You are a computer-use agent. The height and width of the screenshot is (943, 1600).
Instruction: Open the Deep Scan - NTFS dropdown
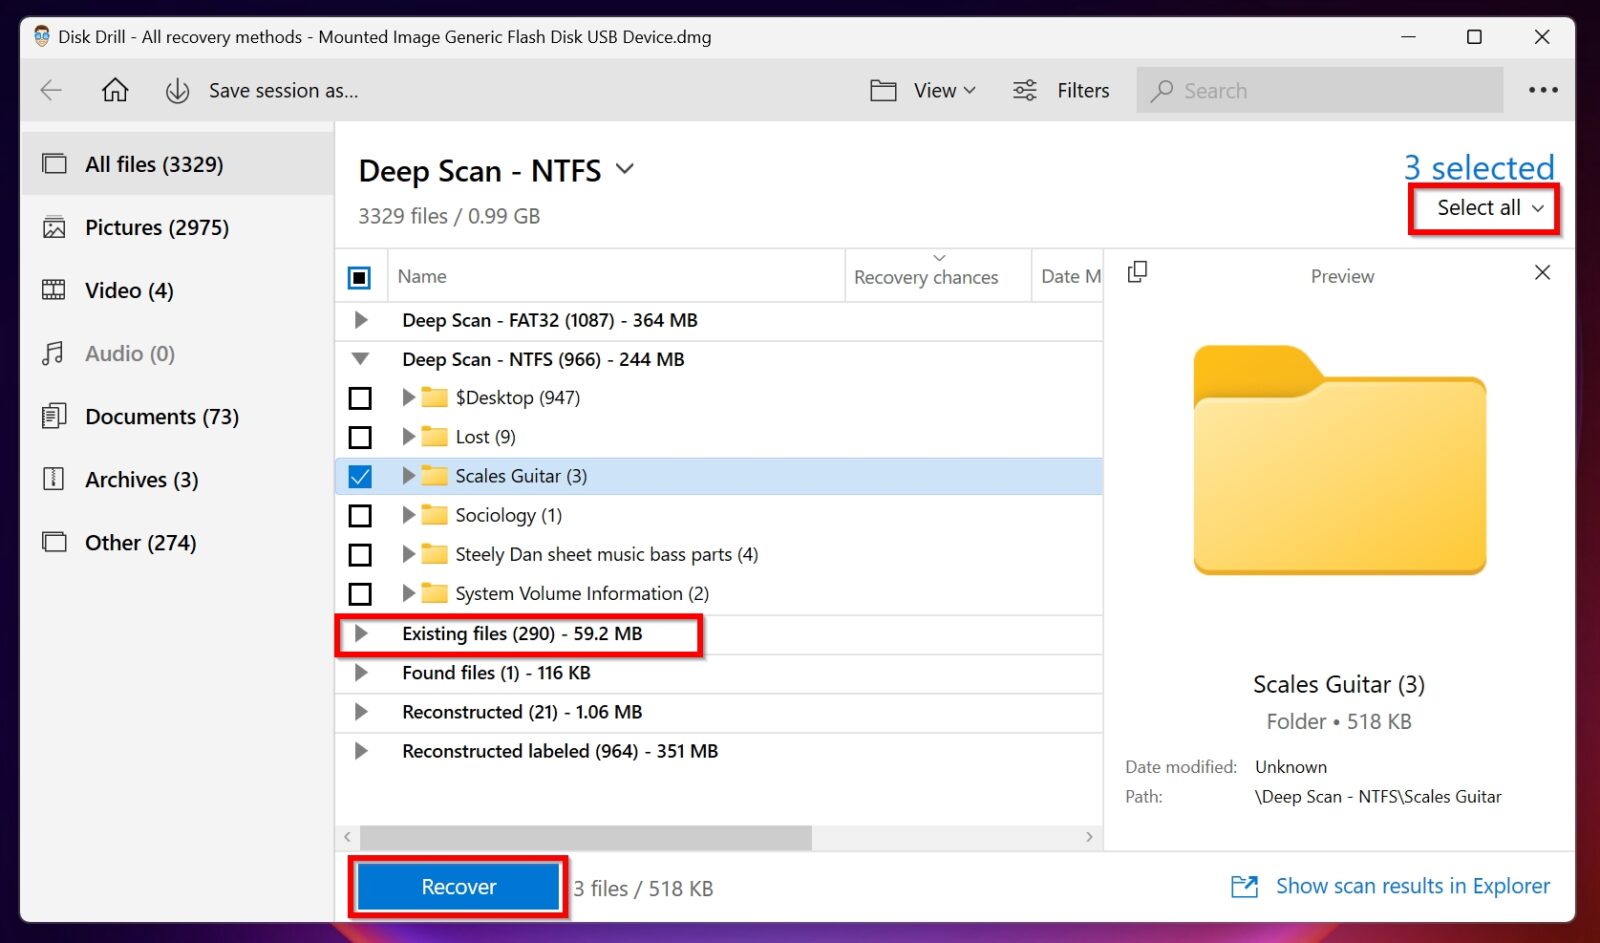624,170
